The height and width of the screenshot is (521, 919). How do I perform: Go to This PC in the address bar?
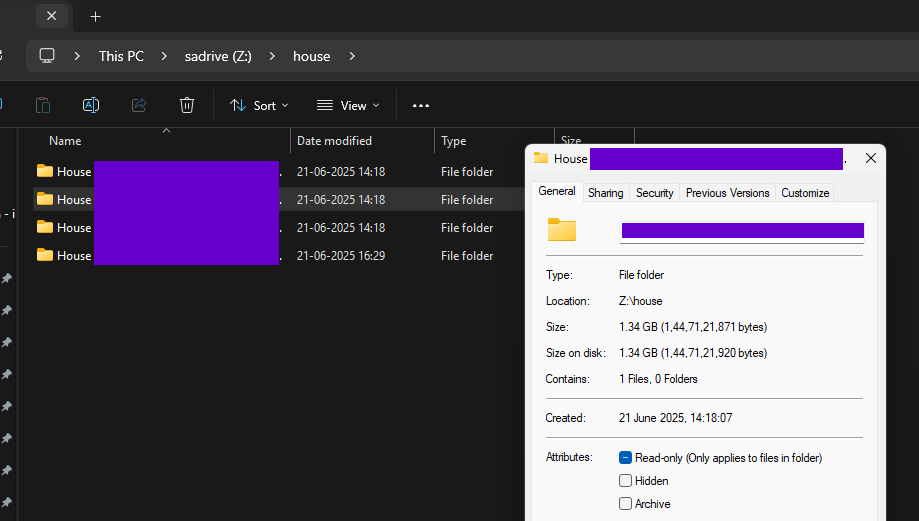click(x=121, y=56)
